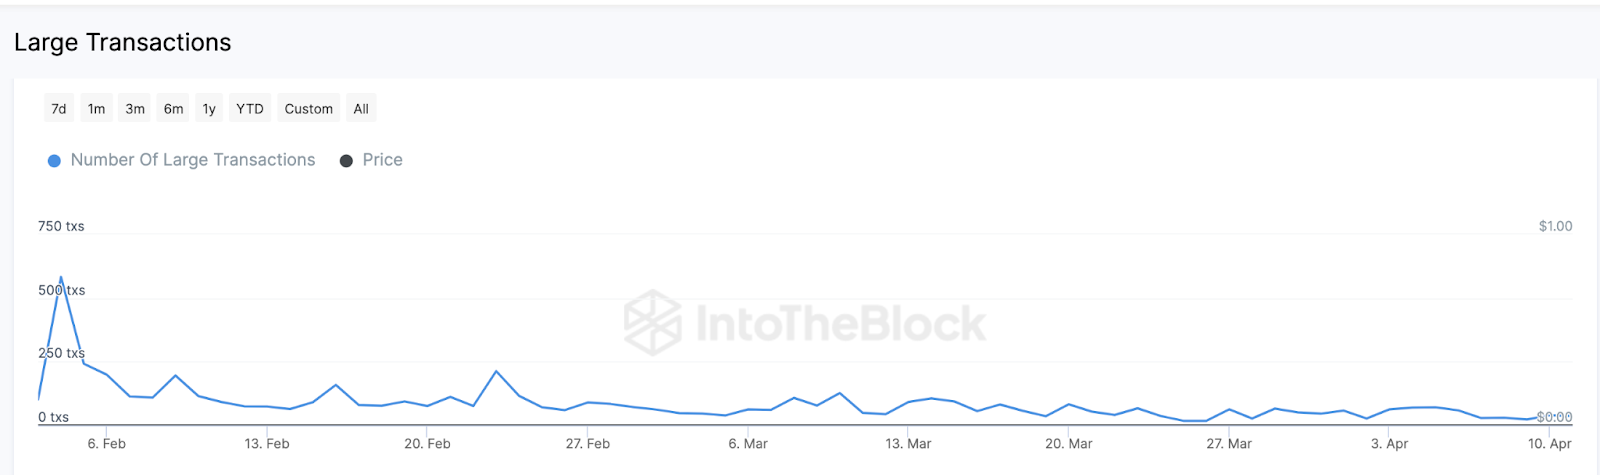Click the tallest spike on the chart line

click(x=61, y=277)
